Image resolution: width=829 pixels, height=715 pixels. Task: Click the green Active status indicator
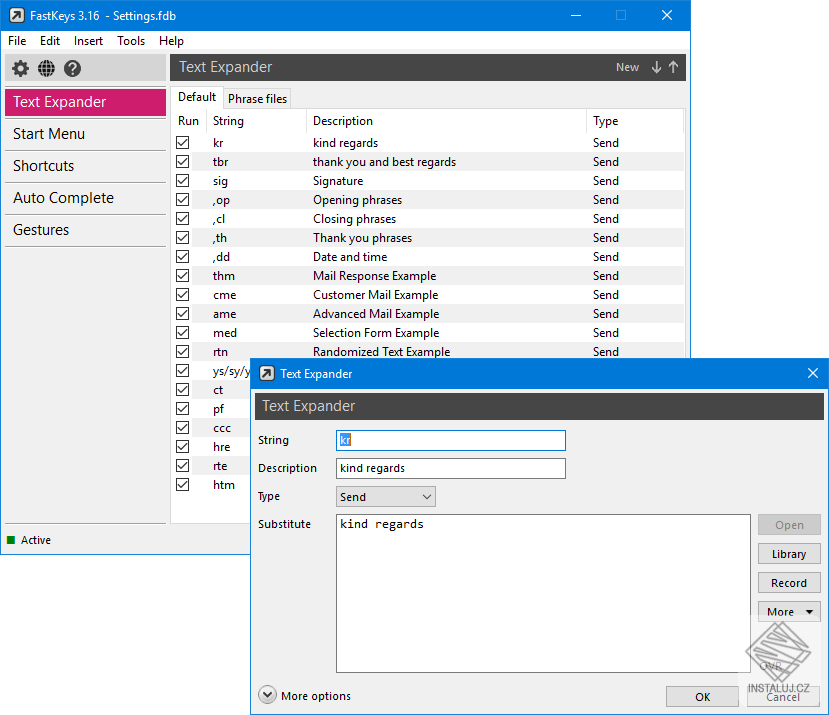(x=12, y=540)
